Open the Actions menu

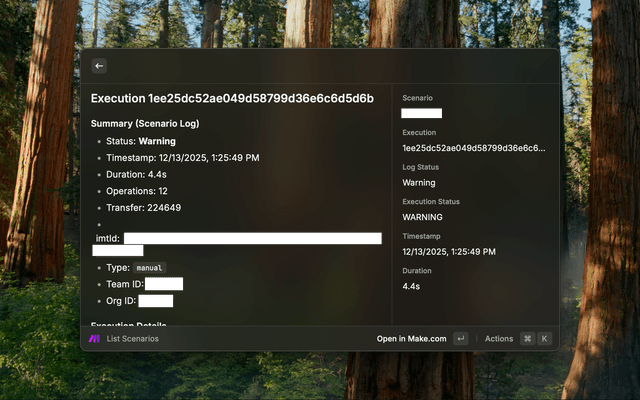point(499,339)
